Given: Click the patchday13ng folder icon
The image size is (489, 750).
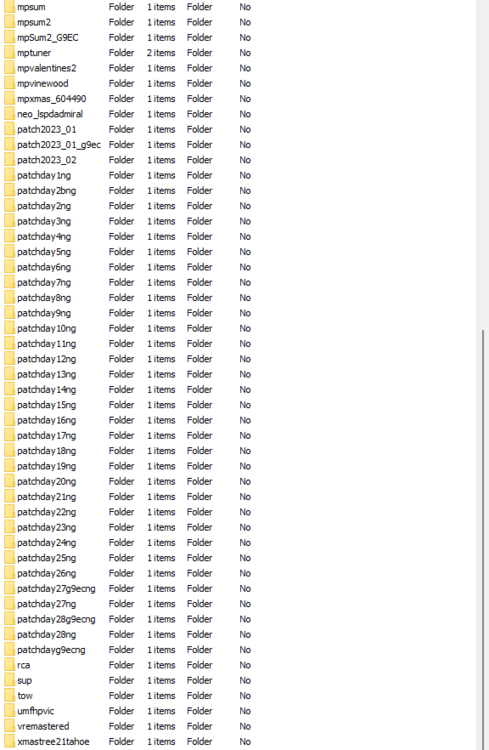Looking at the screenshot, I should click(9, 375).
